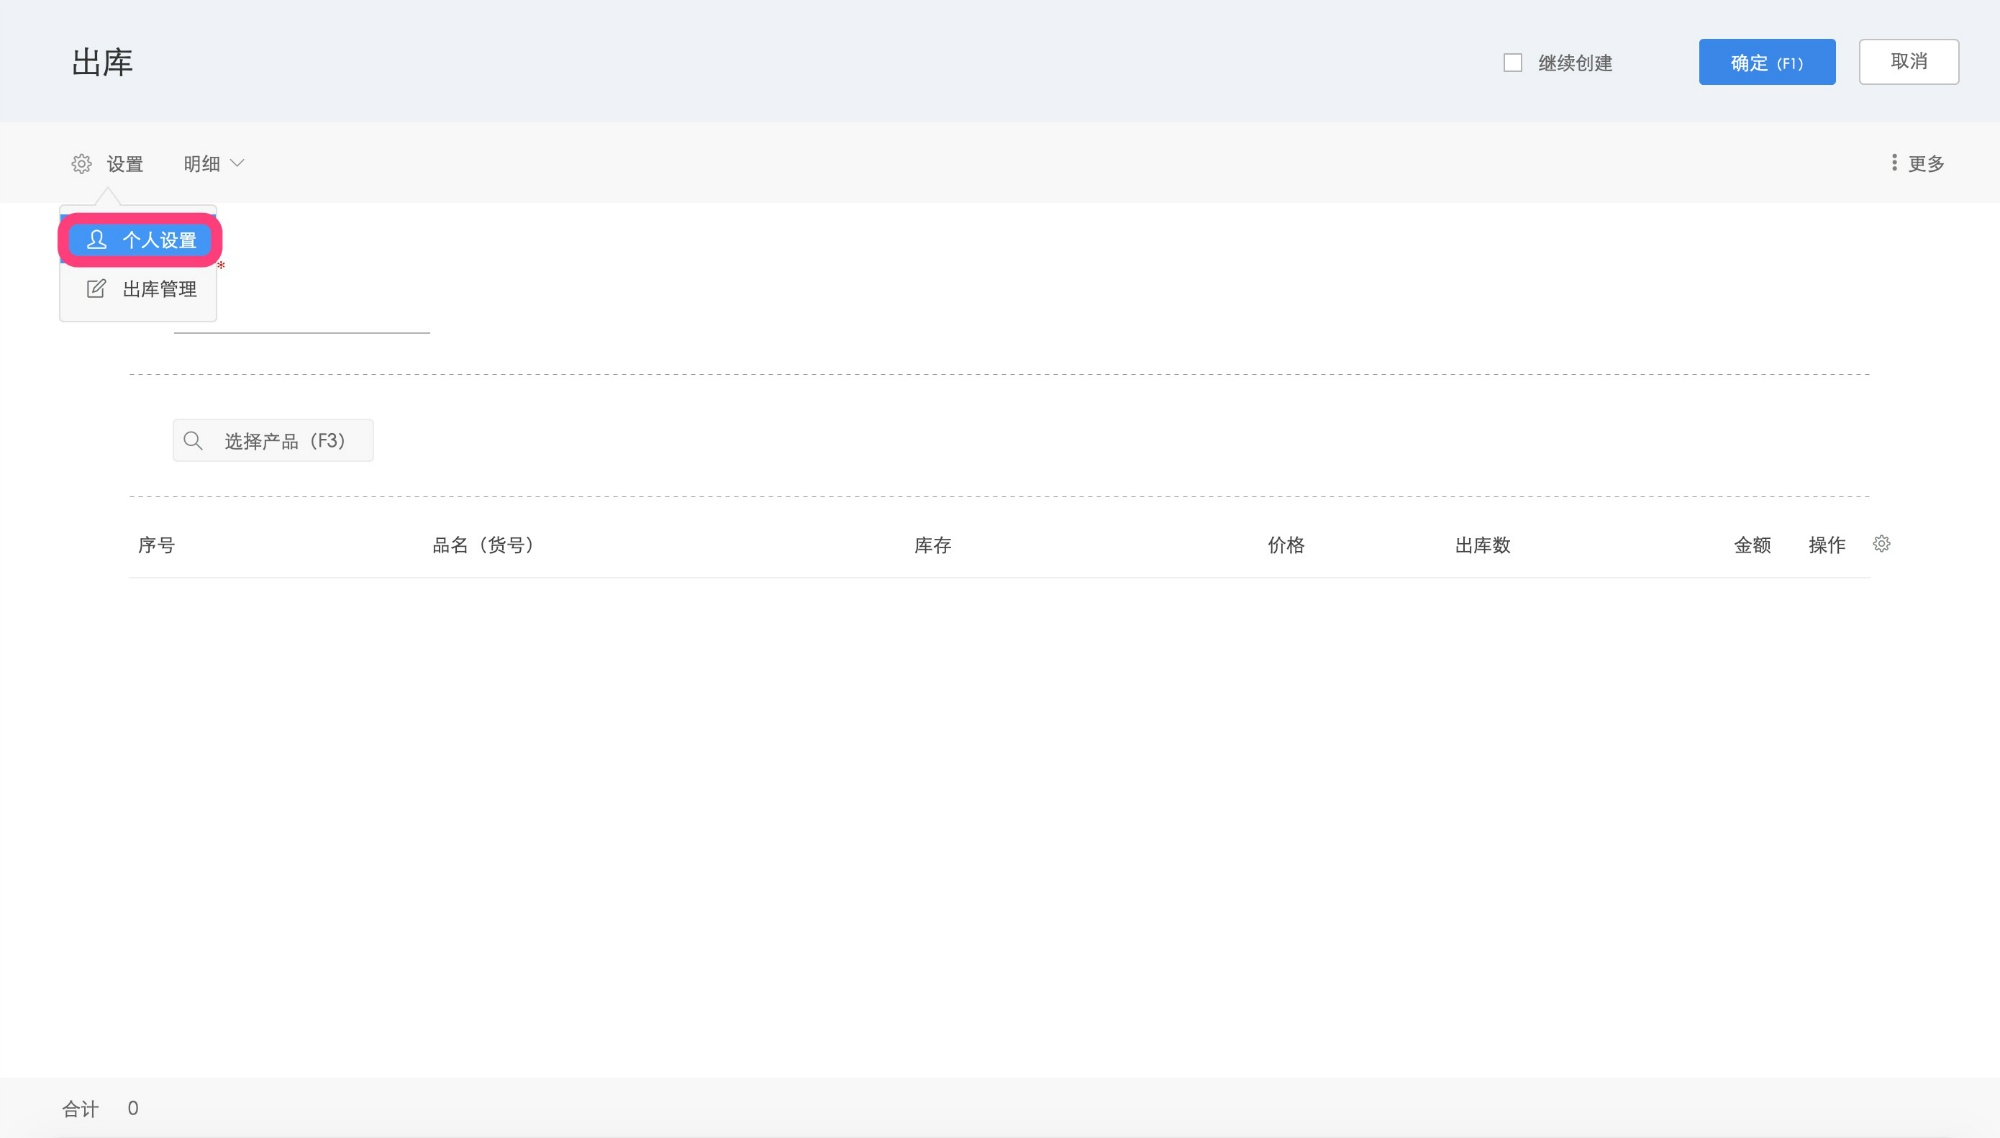Viewport: 2000px width, 1138px height.
Task: Tick the 继续创建 checkbox
Action: click(1513, 63)
